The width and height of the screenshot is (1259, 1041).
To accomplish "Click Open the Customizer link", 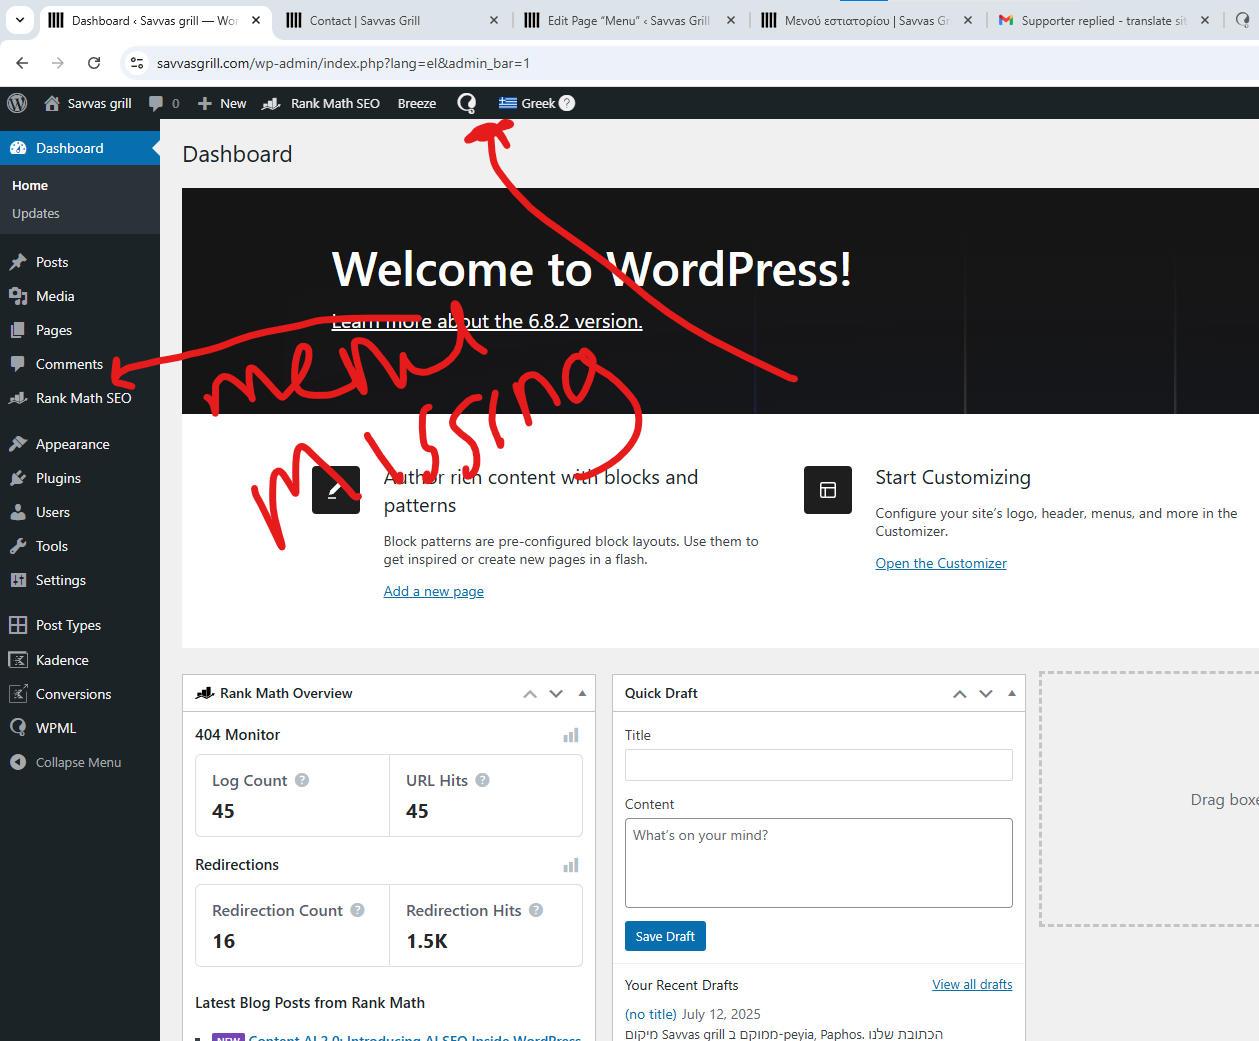I will [x=941, y=563].
